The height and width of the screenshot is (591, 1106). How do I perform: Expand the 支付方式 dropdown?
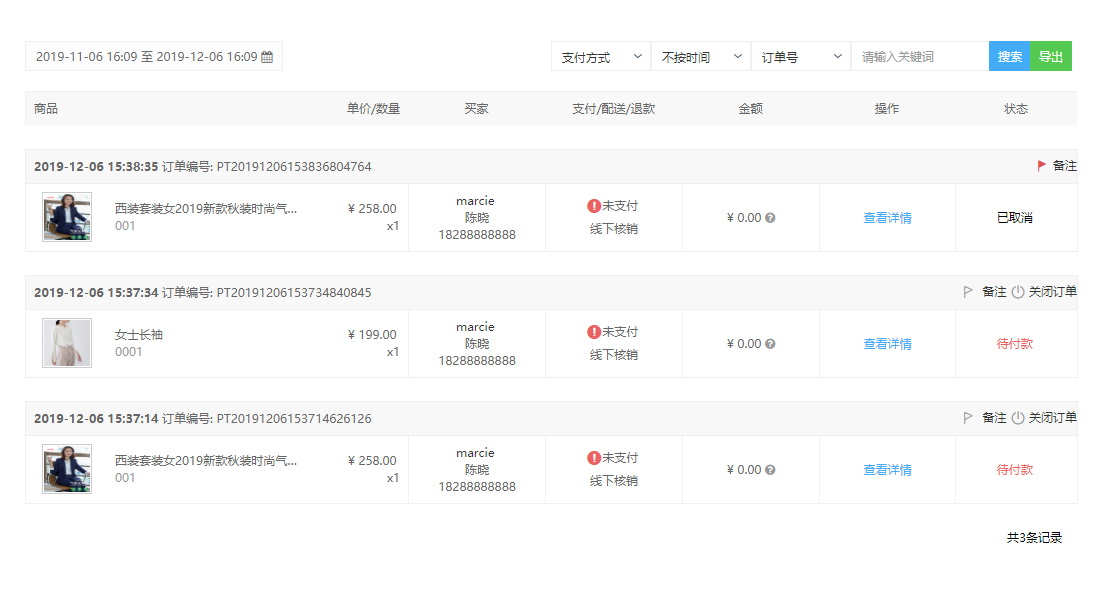coord(601,56)
